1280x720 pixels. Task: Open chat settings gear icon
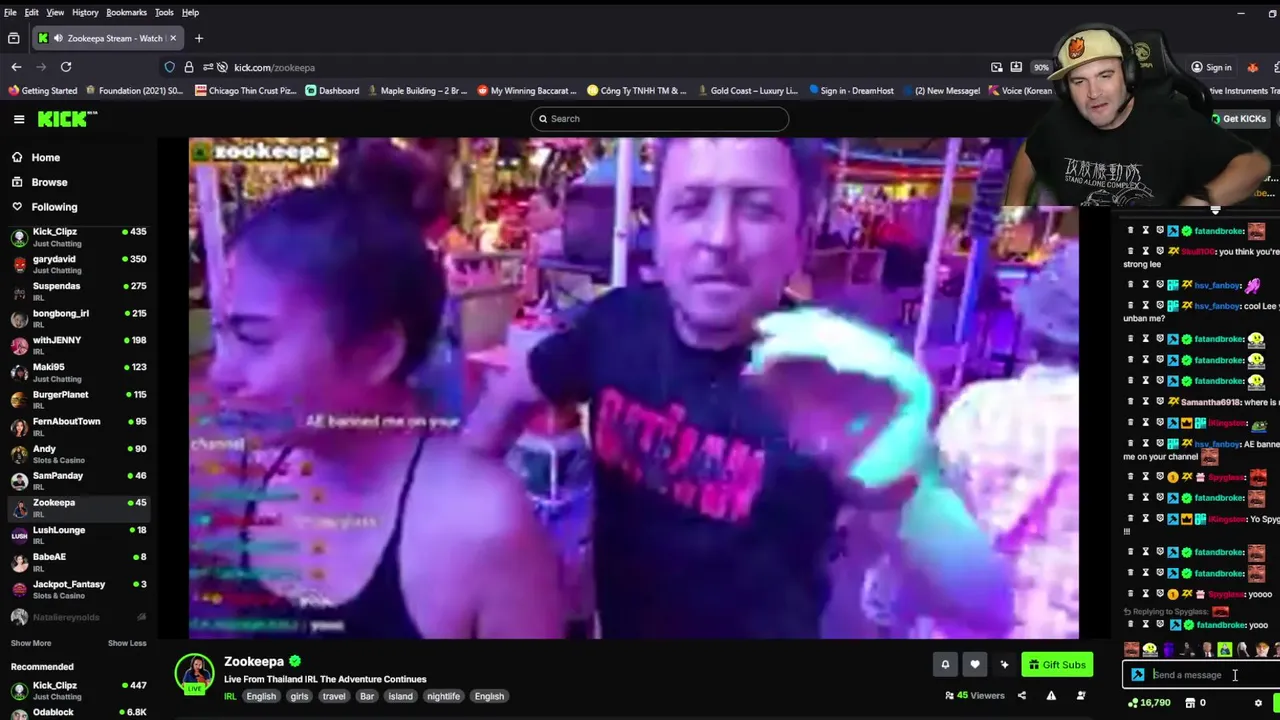click(1258, 703)
